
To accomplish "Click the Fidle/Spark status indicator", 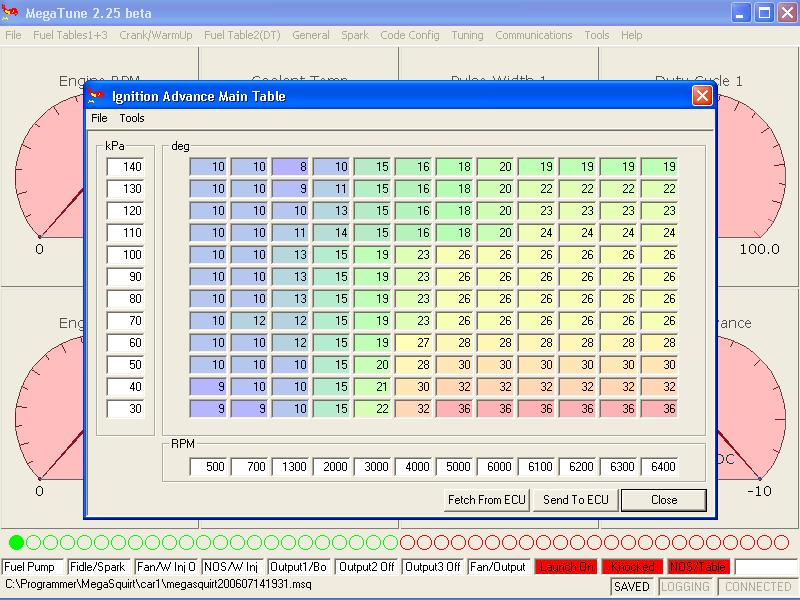I will click(x=99, y=567).
